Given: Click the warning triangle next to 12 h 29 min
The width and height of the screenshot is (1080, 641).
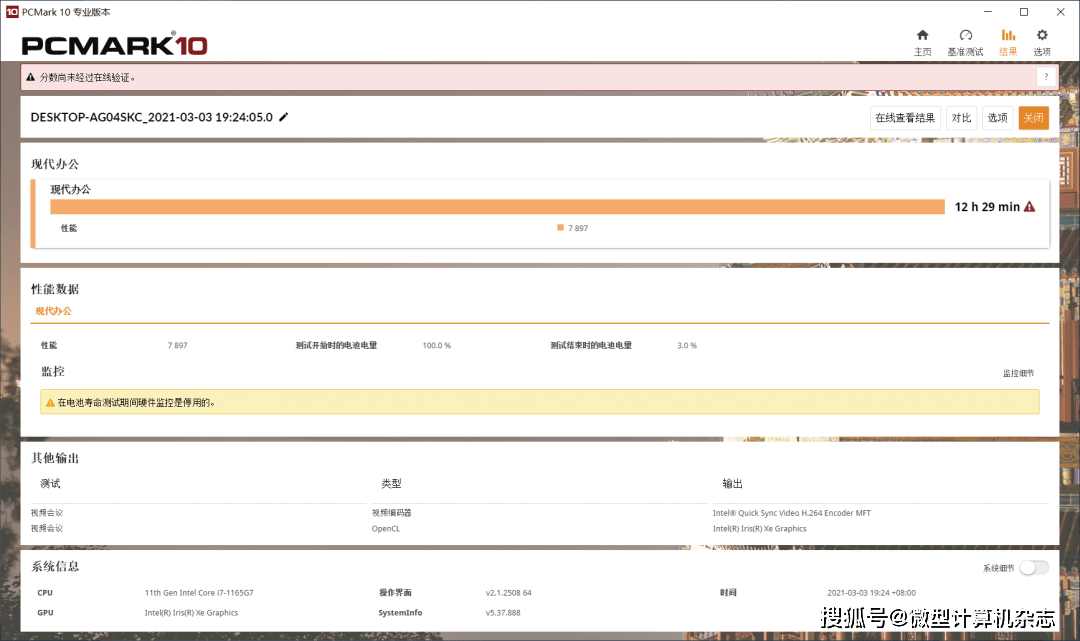Looking at the screenshot, I should 1028,206.
